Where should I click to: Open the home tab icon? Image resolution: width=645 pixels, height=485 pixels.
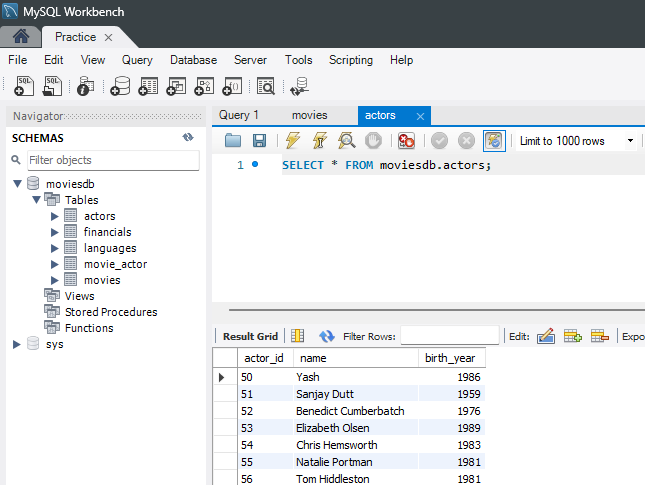[x=21, y=37]
